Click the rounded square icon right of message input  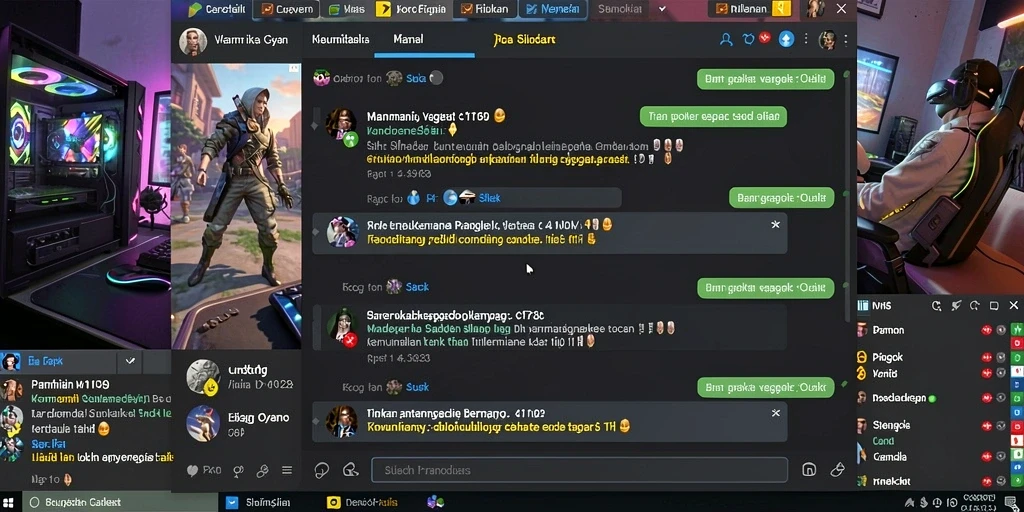[808, 470]
